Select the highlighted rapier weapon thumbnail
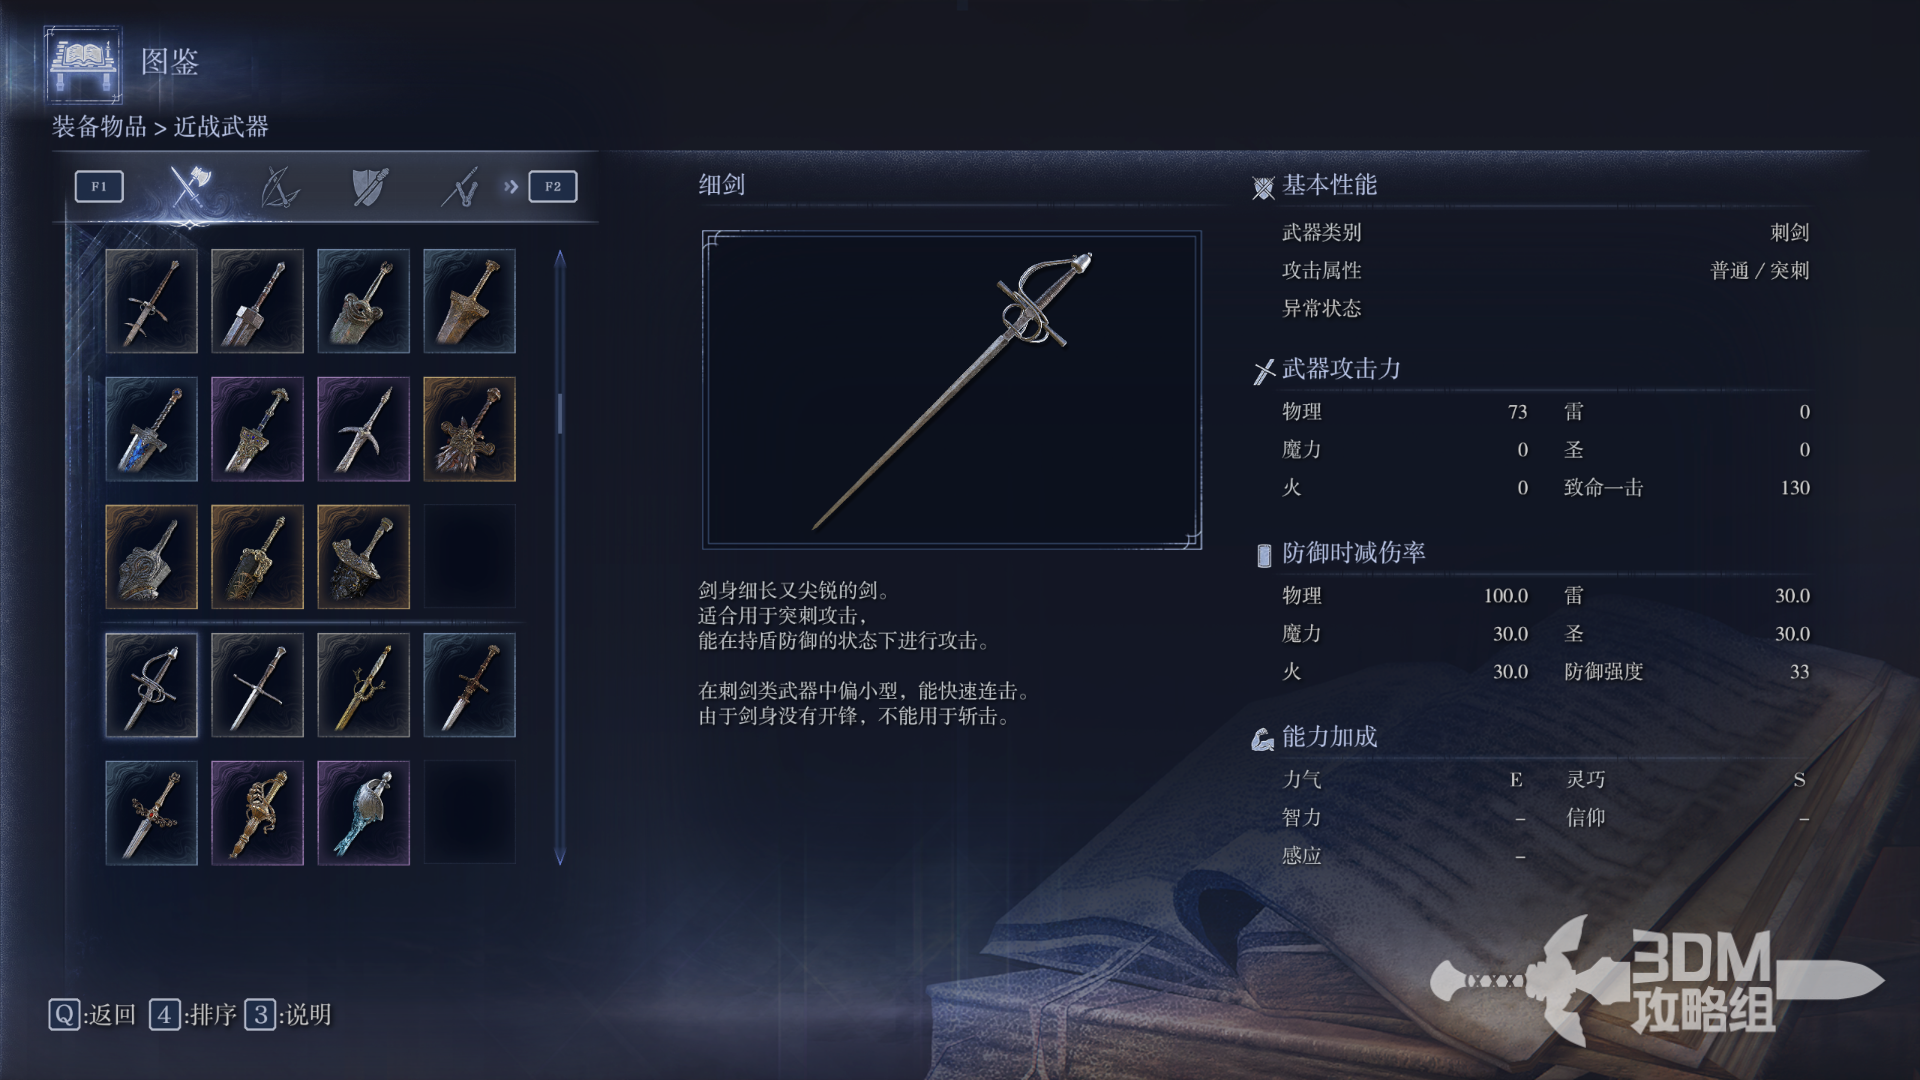This screenshot has height=1080, width=1920. (151, 685)
